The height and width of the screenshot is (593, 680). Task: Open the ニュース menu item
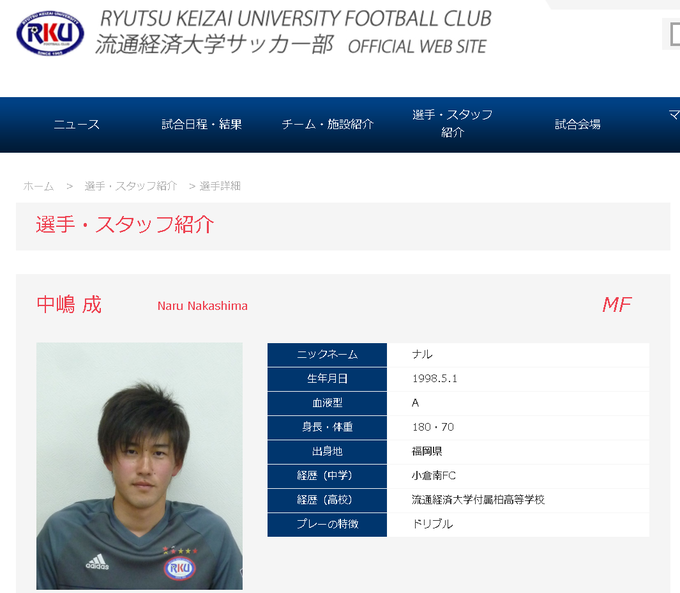click(x=77, y=124)
